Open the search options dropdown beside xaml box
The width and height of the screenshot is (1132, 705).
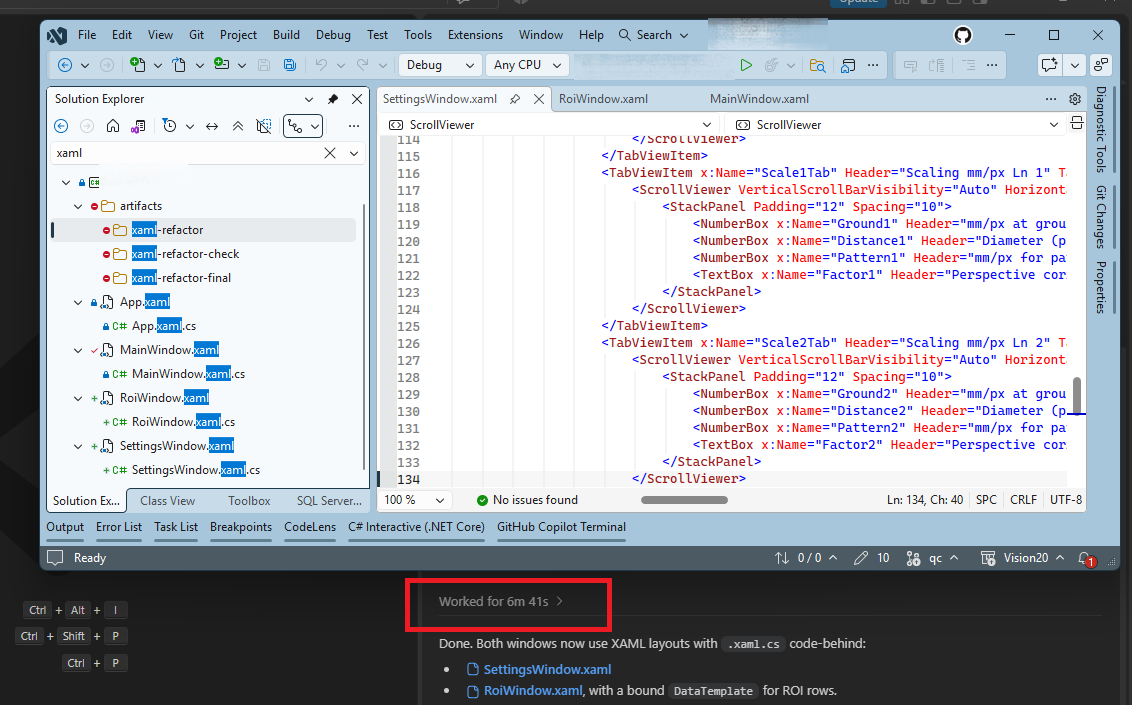coord(354,153)
